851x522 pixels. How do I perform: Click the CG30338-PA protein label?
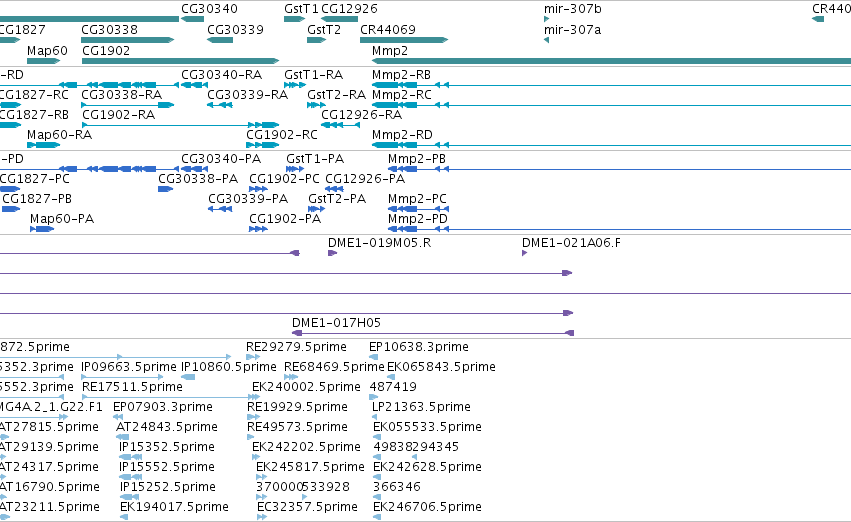198,179
